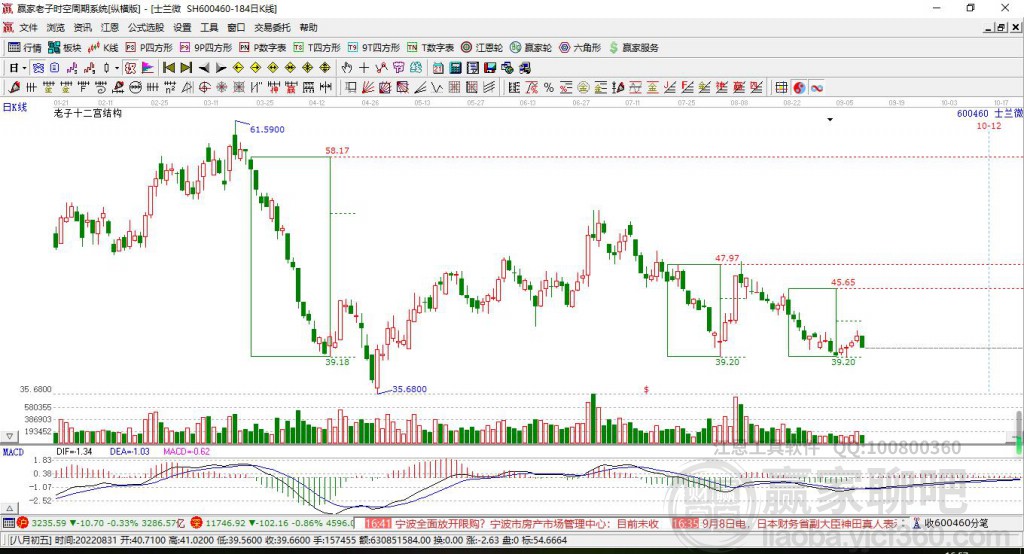Click the 3235.59 index status value

click(x=48, y=523)
